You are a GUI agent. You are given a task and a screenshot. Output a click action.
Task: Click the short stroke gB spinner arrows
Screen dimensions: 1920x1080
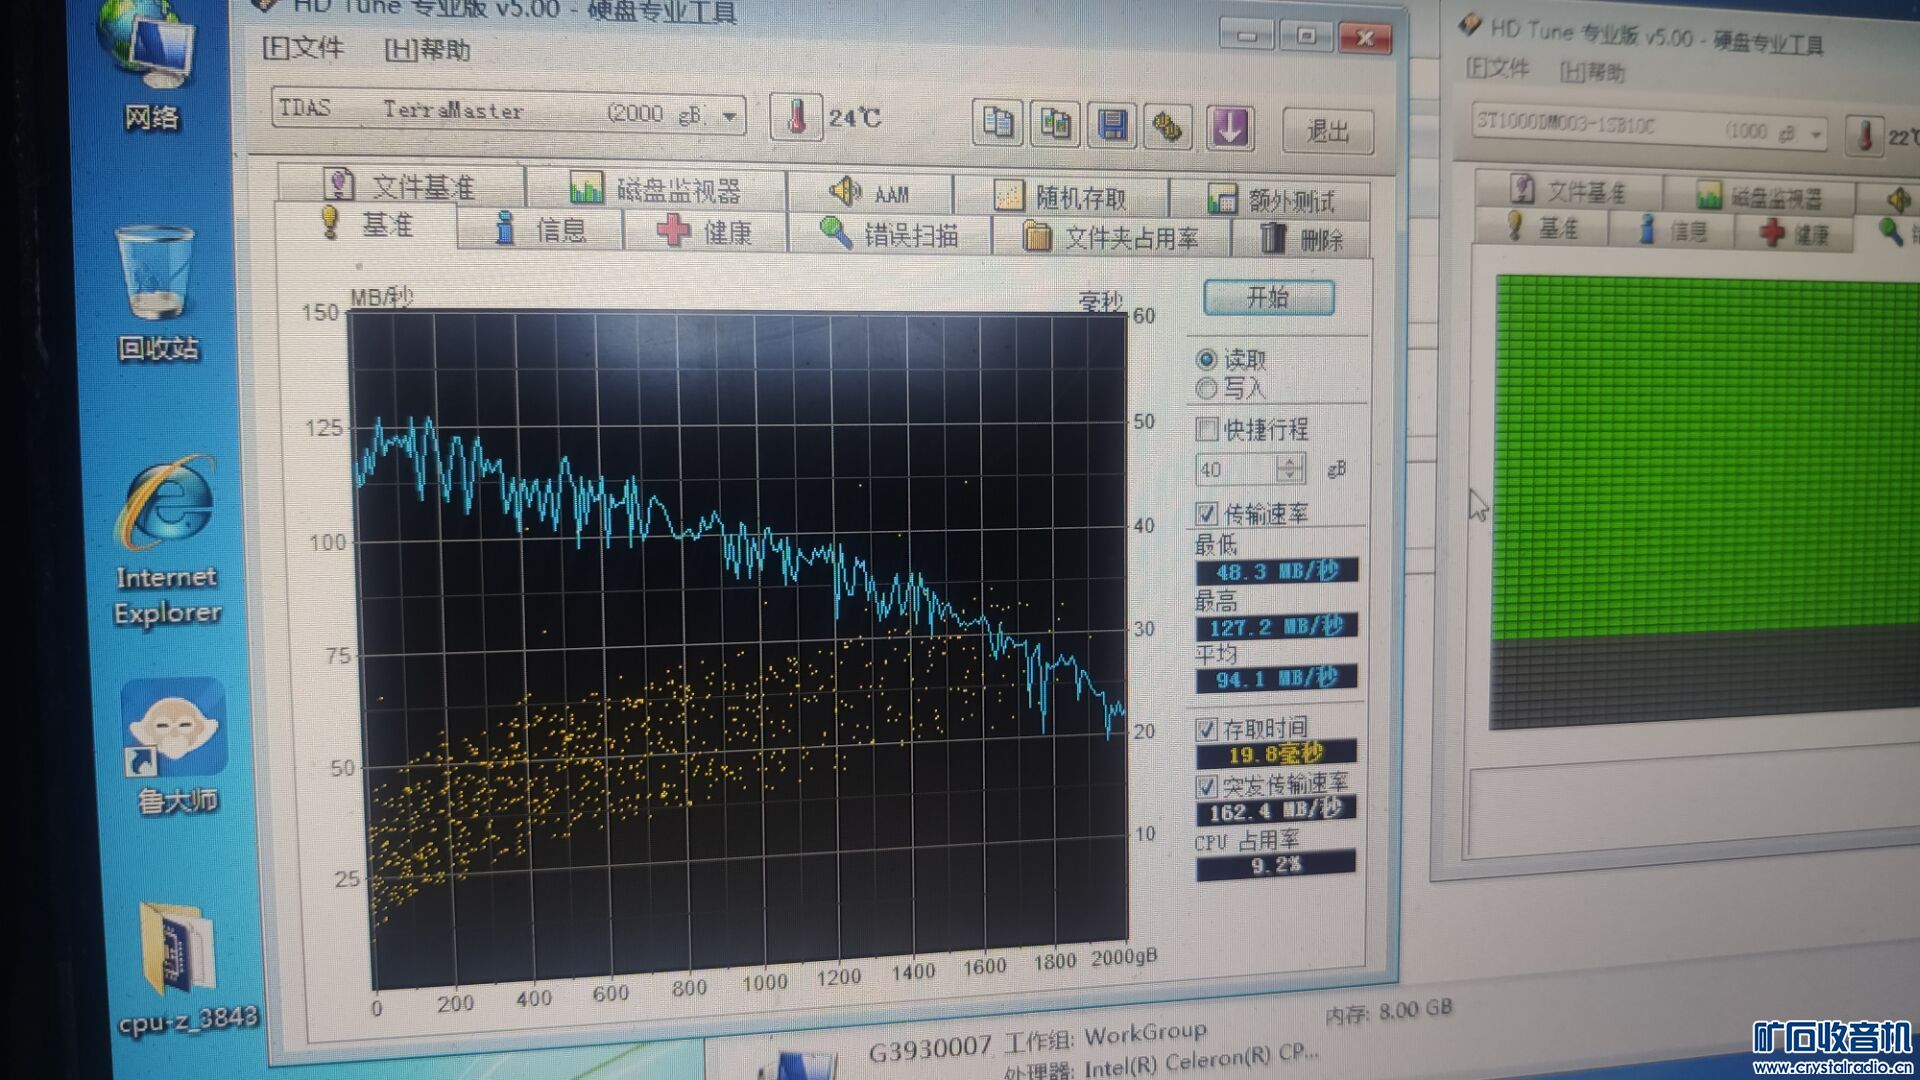point(1290,468)
